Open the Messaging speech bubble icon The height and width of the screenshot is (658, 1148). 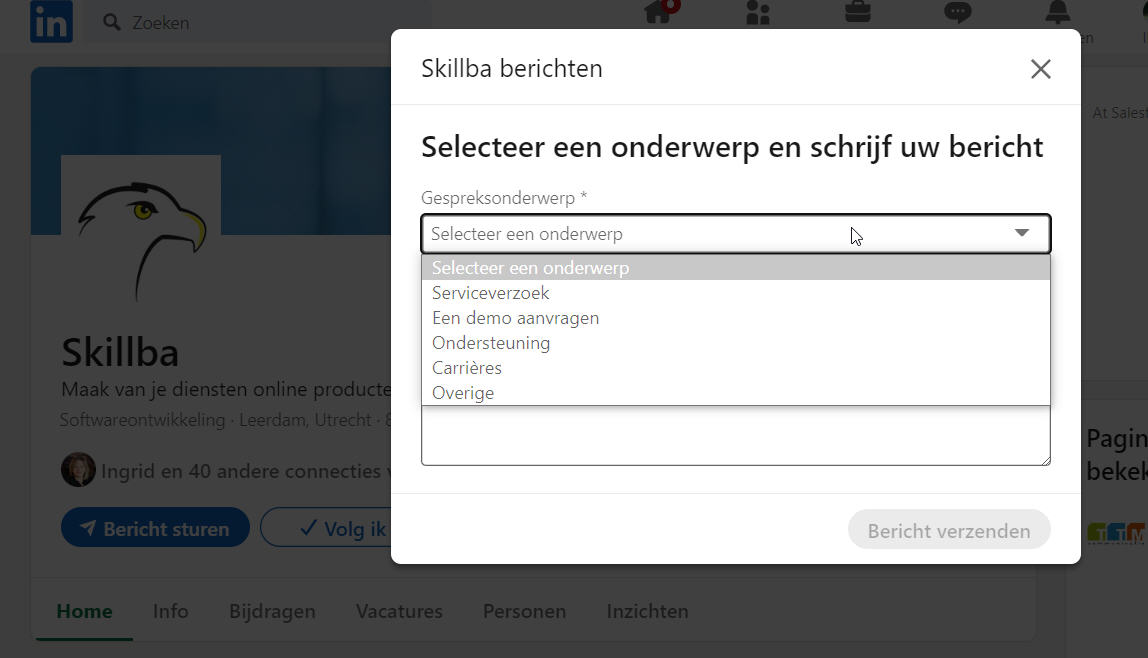pos(957,12)
